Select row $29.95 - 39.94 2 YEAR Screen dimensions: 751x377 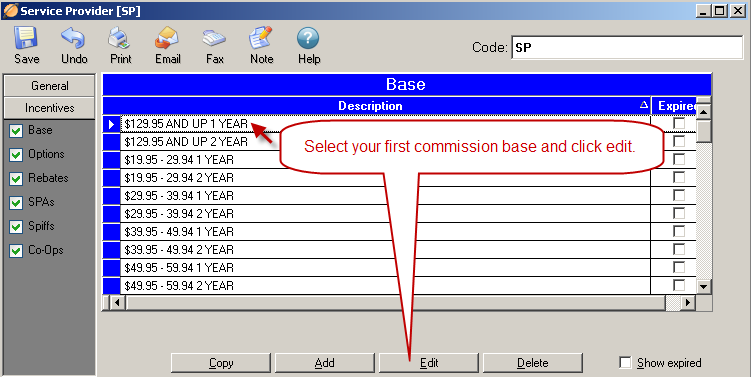point(386,214)
